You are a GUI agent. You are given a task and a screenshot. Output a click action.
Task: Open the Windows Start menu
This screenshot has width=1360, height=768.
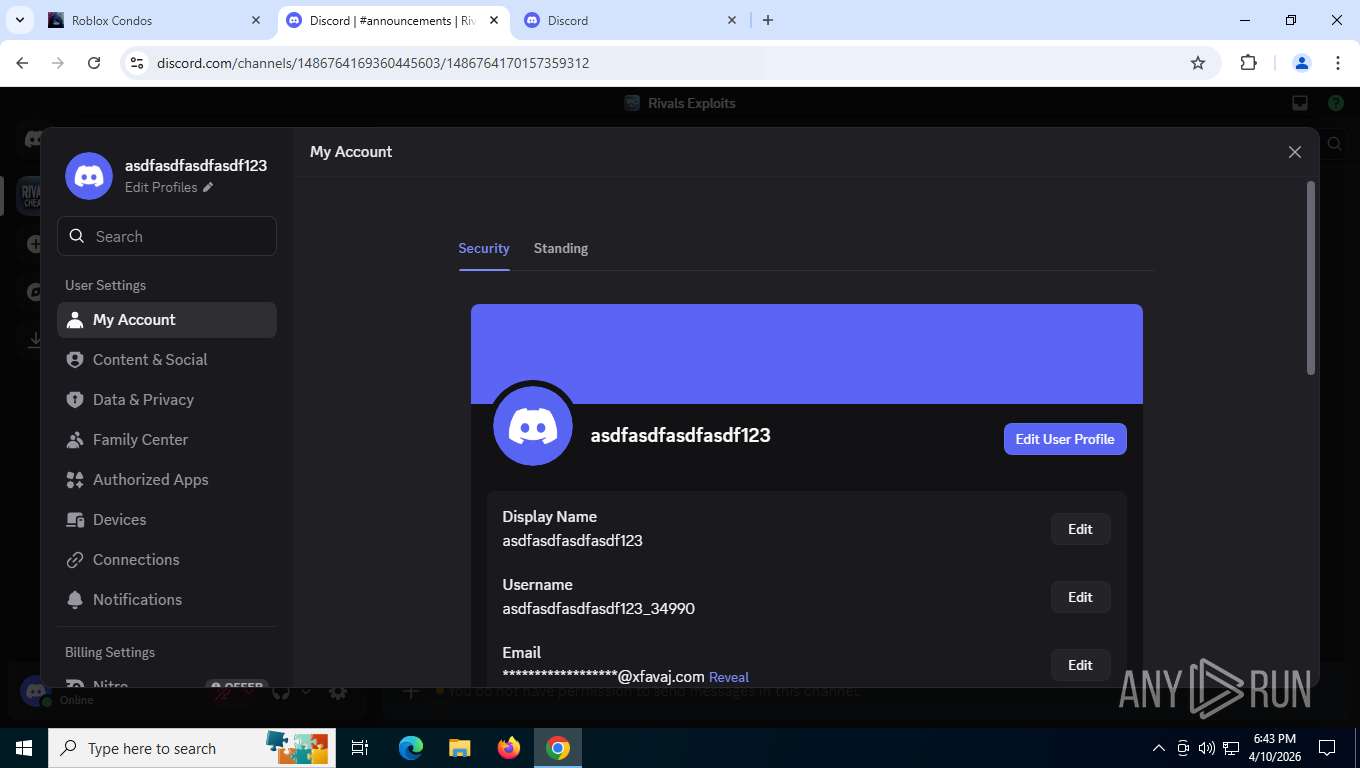pos(24,748)
